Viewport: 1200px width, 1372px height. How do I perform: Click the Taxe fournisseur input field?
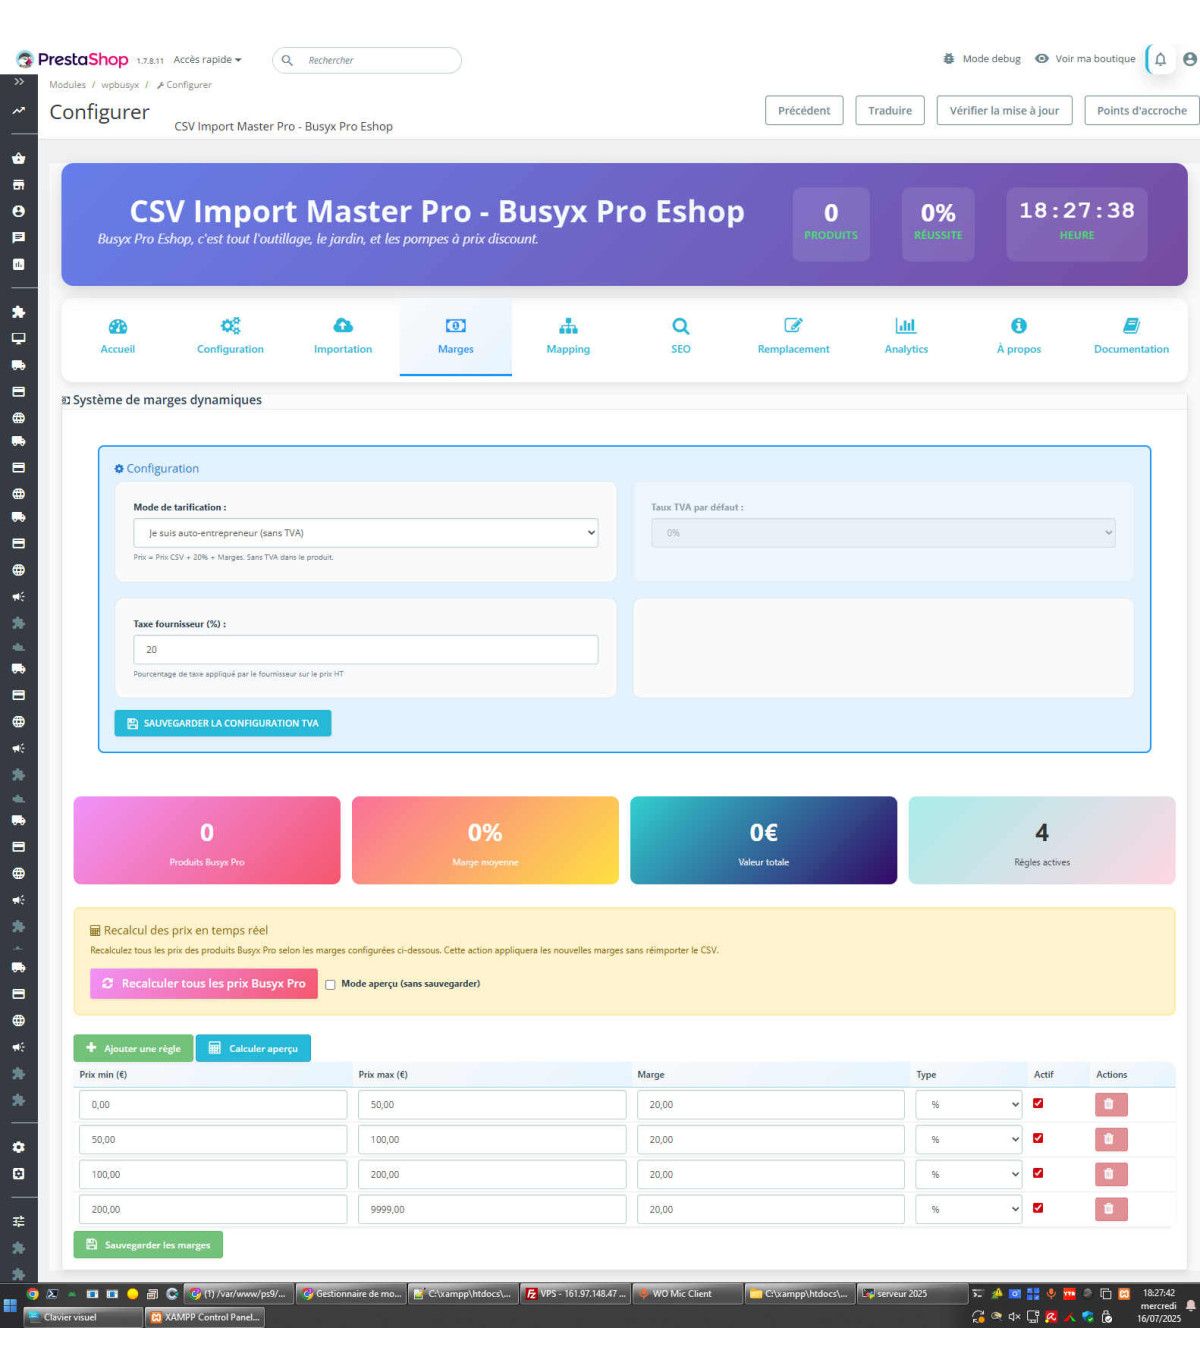coord(365,650)
